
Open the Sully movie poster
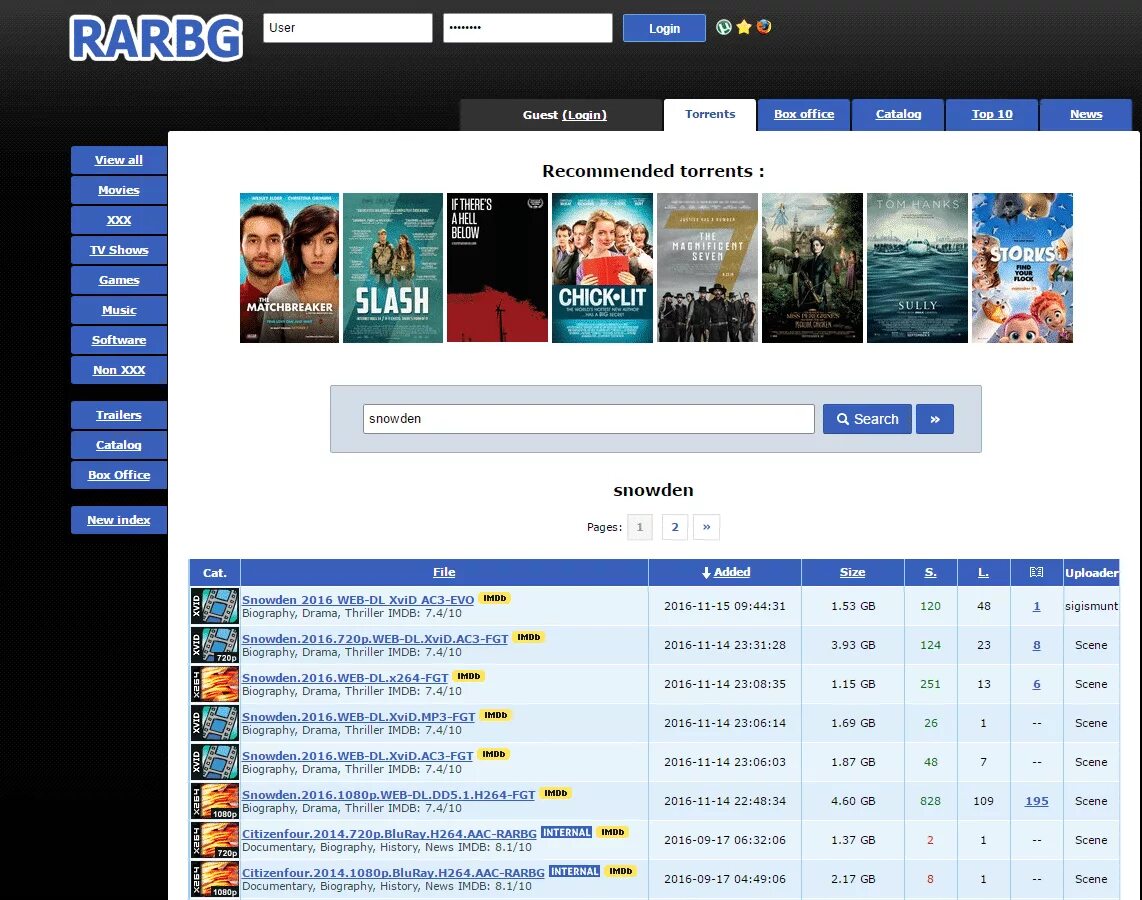(917, 268)
